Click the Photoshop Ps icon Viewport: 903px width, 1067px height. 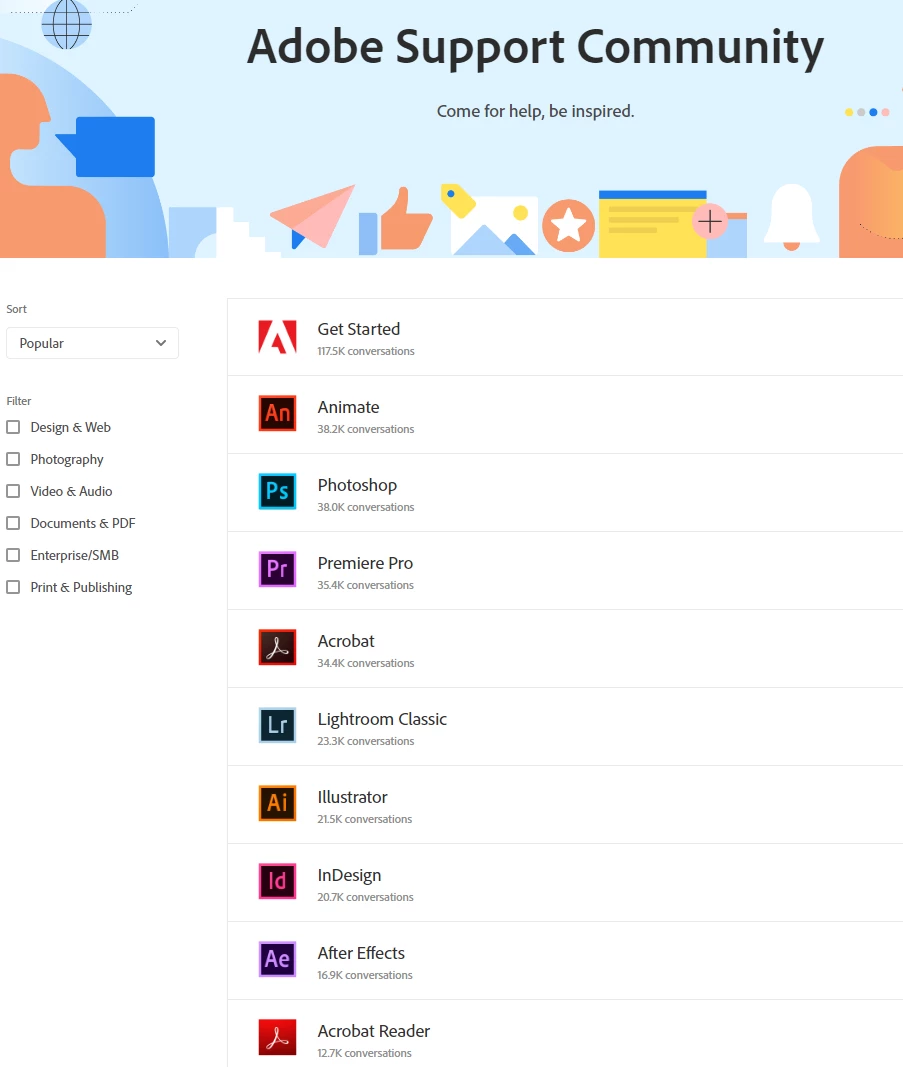pos(277,491)
